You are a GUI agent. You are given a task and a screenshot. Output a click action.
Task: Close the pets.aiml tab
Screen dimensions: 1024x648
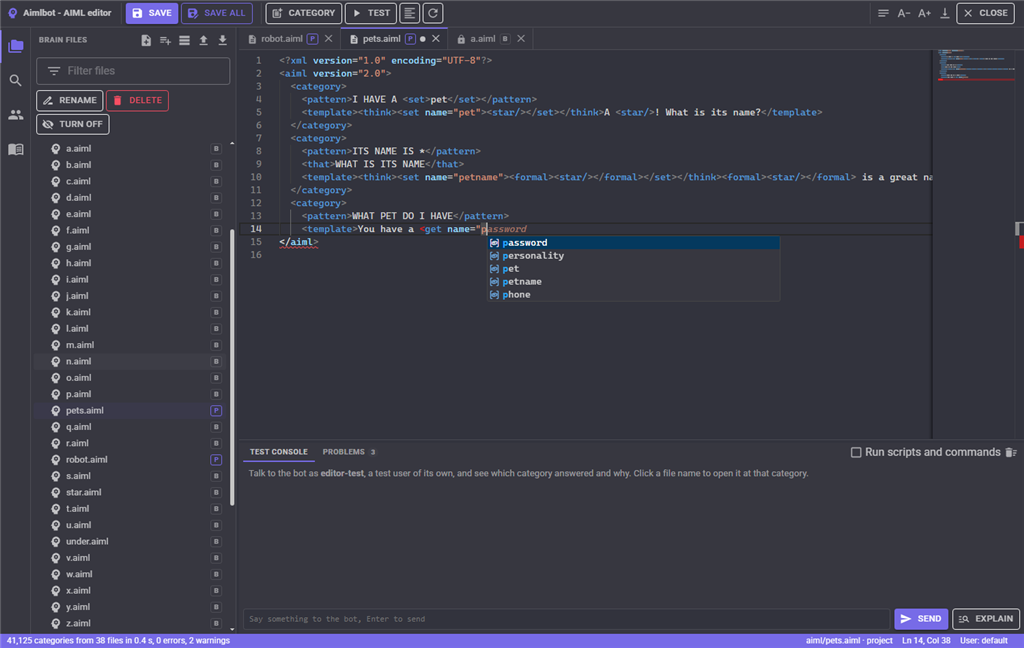tap(436, 39)
